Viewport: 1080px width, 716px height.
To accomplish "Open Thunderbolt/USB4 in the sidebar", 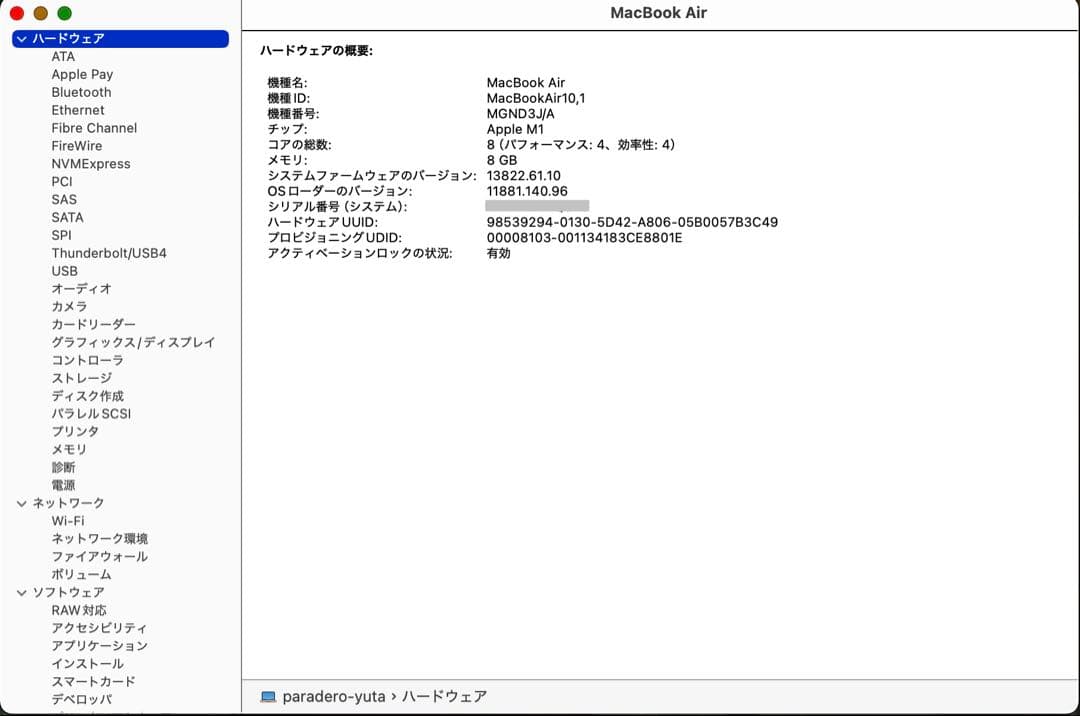I will 109,253.
